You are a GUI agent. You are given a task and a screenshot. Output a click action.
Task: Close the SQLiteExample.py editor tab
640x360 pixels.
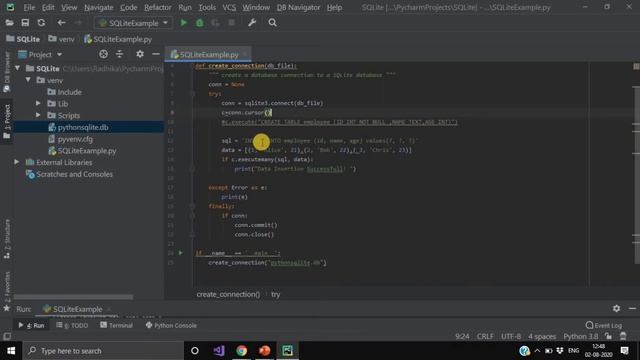245,54
